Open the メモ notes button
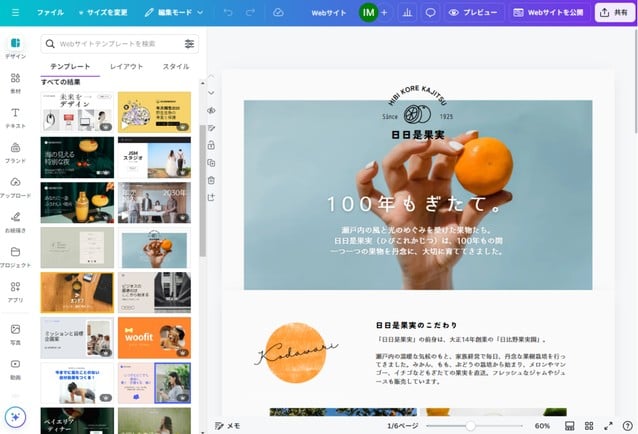Viewport: 638px width, 434px height. pyautogui.click(x=227, y=426)
